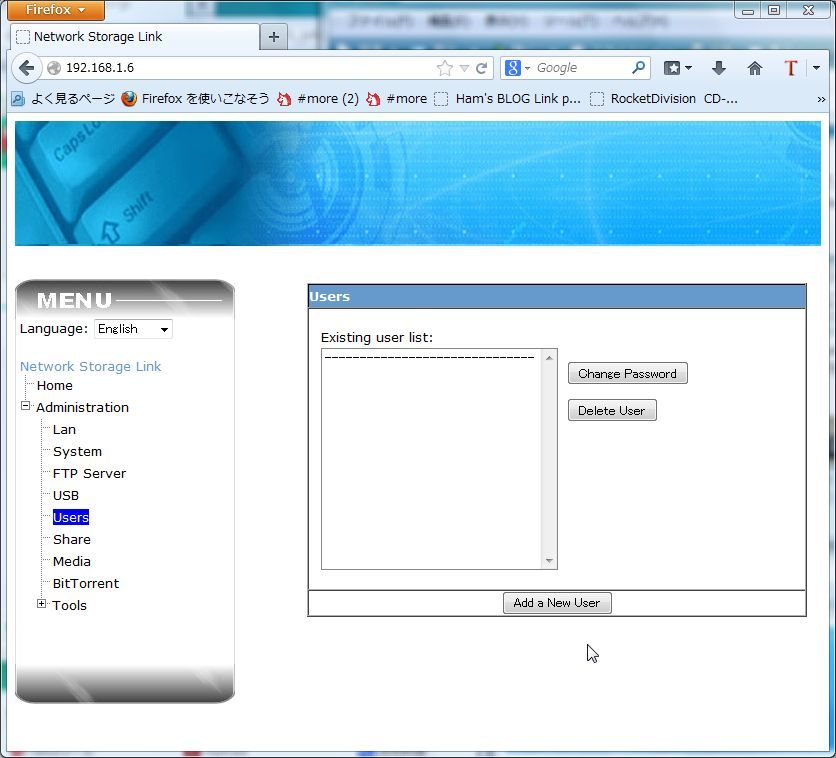Click the red T toolbar icon
Viewport: 836px width, 758px height.
[x=791, y=68]
